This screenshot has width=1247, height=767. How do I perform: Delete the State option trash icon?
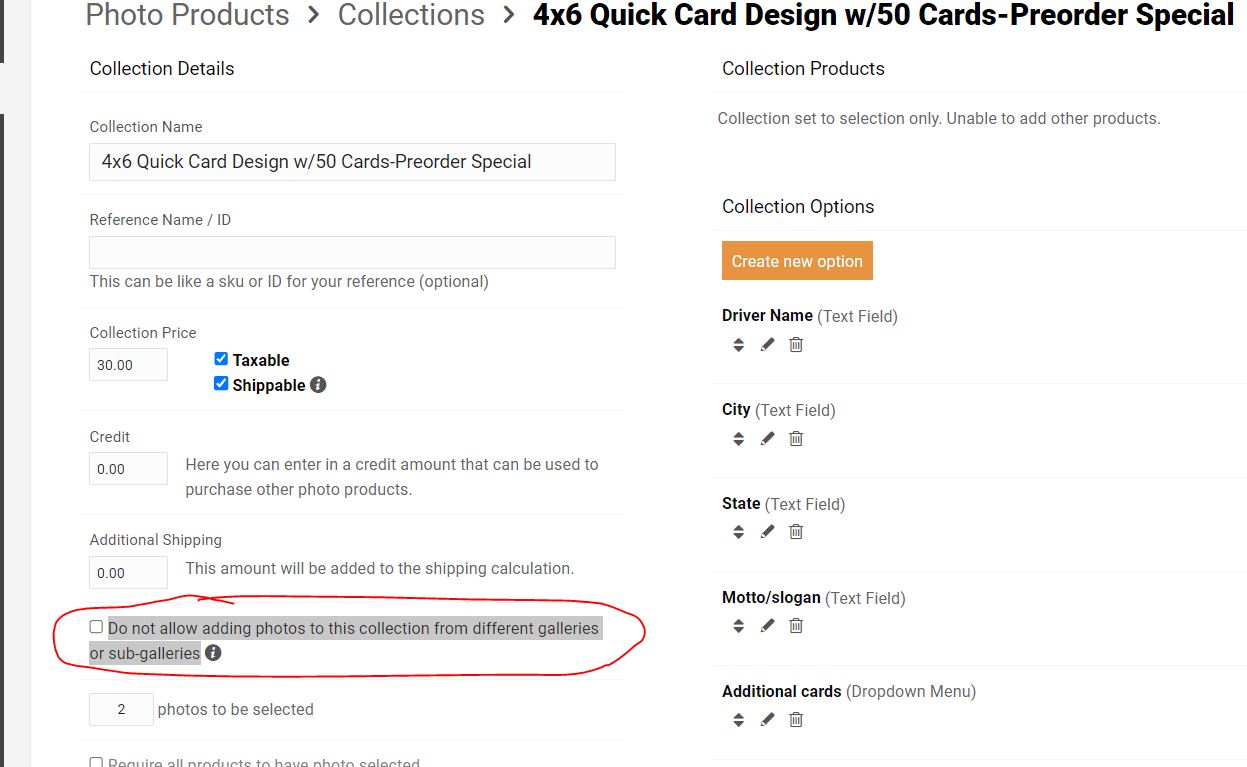coord(796,532)
